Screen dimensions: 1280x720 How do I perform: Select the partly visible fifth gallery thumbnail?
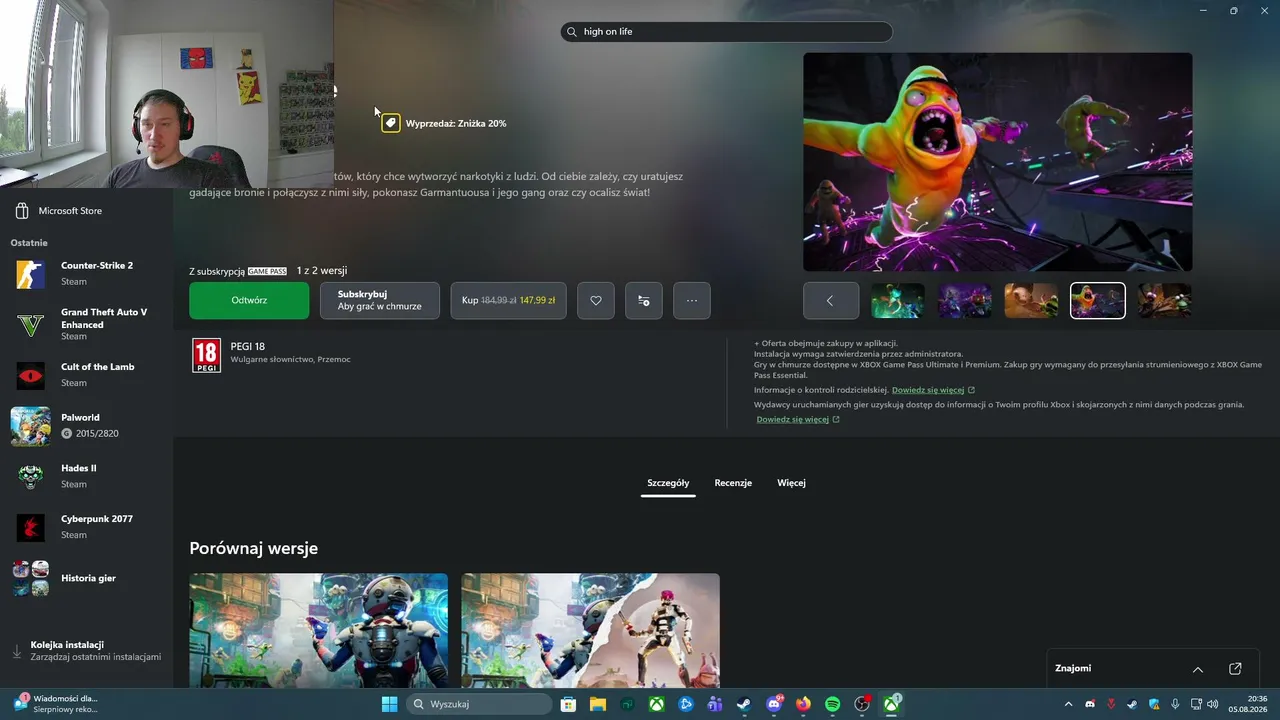click(x=1165, y=300)
